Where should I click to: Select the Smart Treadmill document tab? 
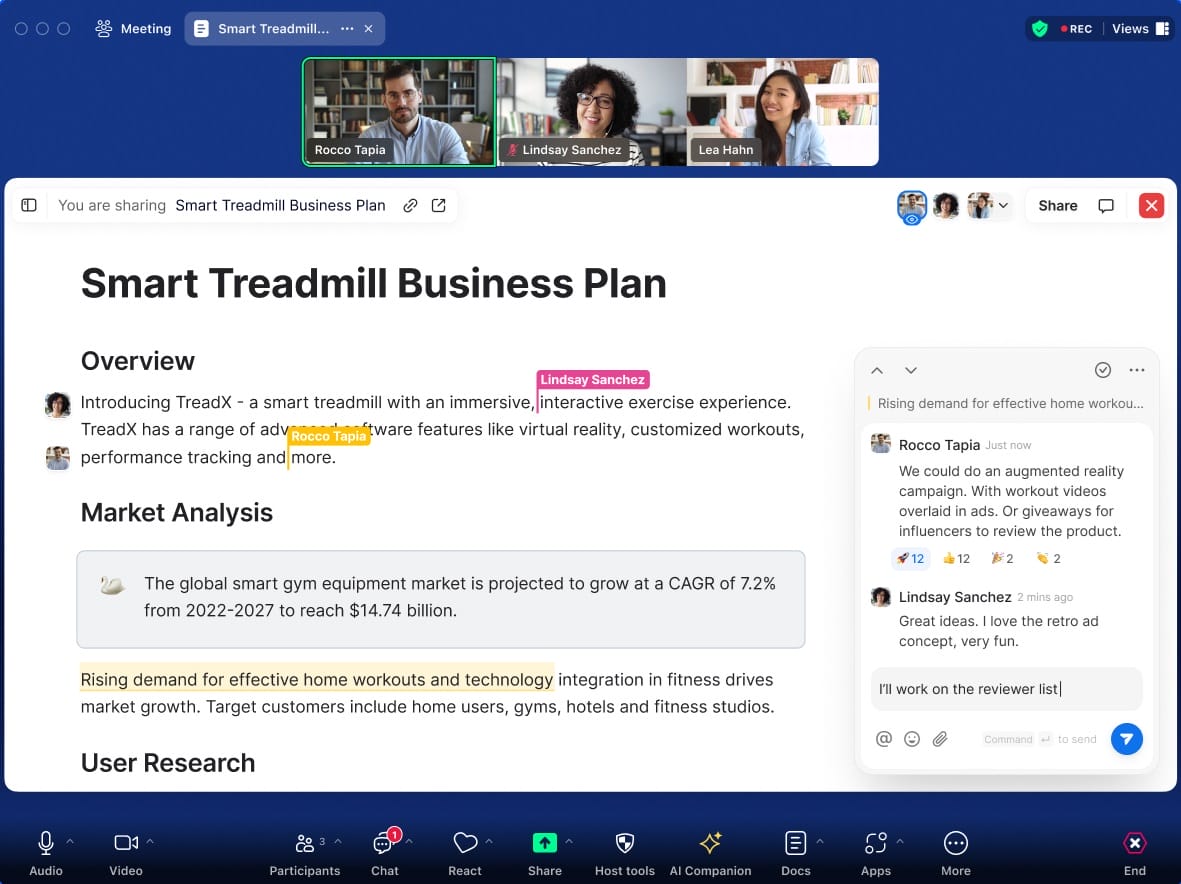point(277,28)
